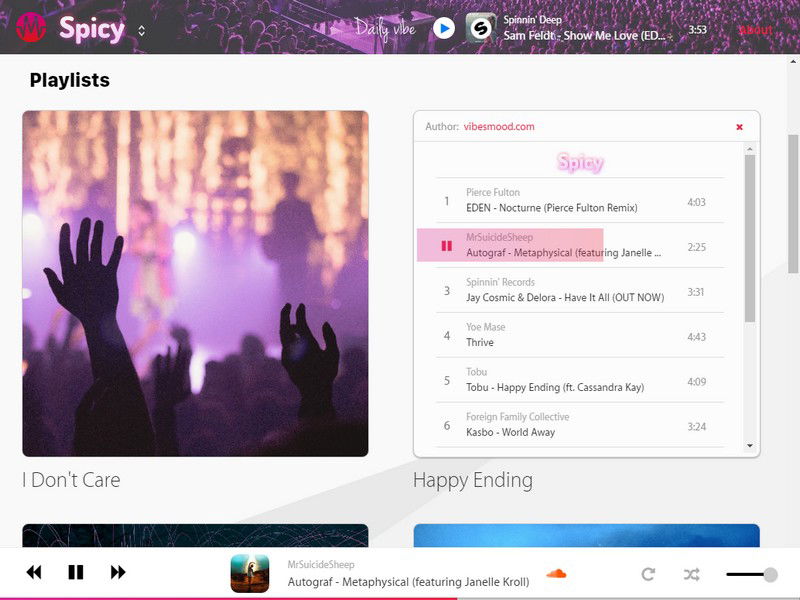This screenshot has width=800, height=600.
Task: Click the vibesmood logo icon in the header
Action: pos(31,28)
